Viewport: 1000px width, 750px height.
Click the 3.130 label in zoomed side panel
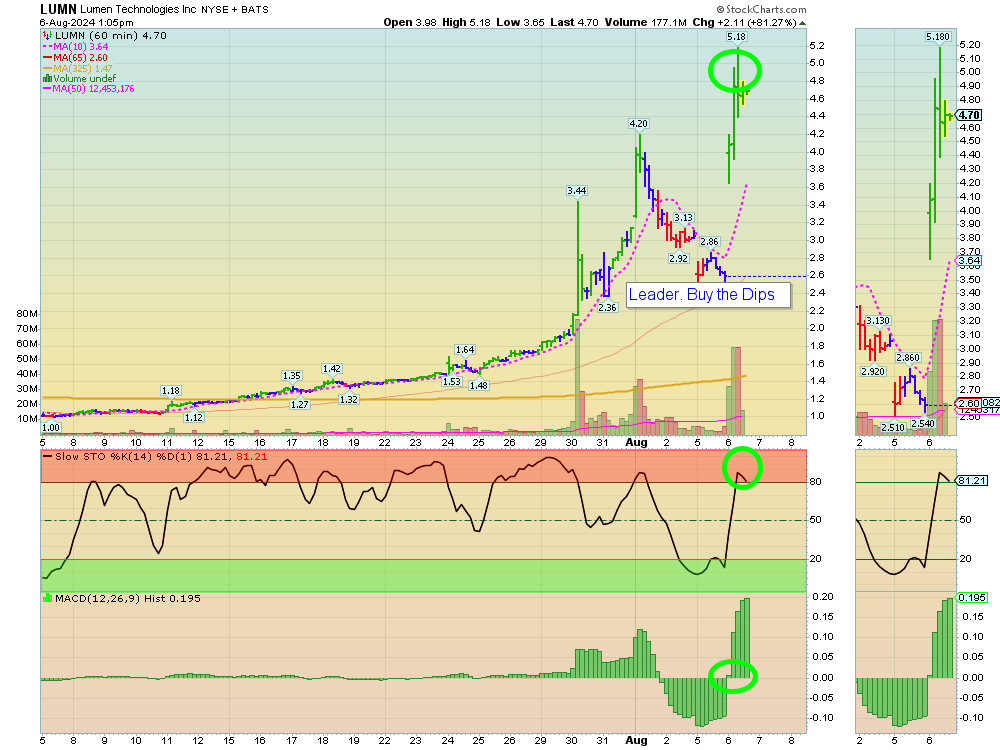tap(878, 321)
